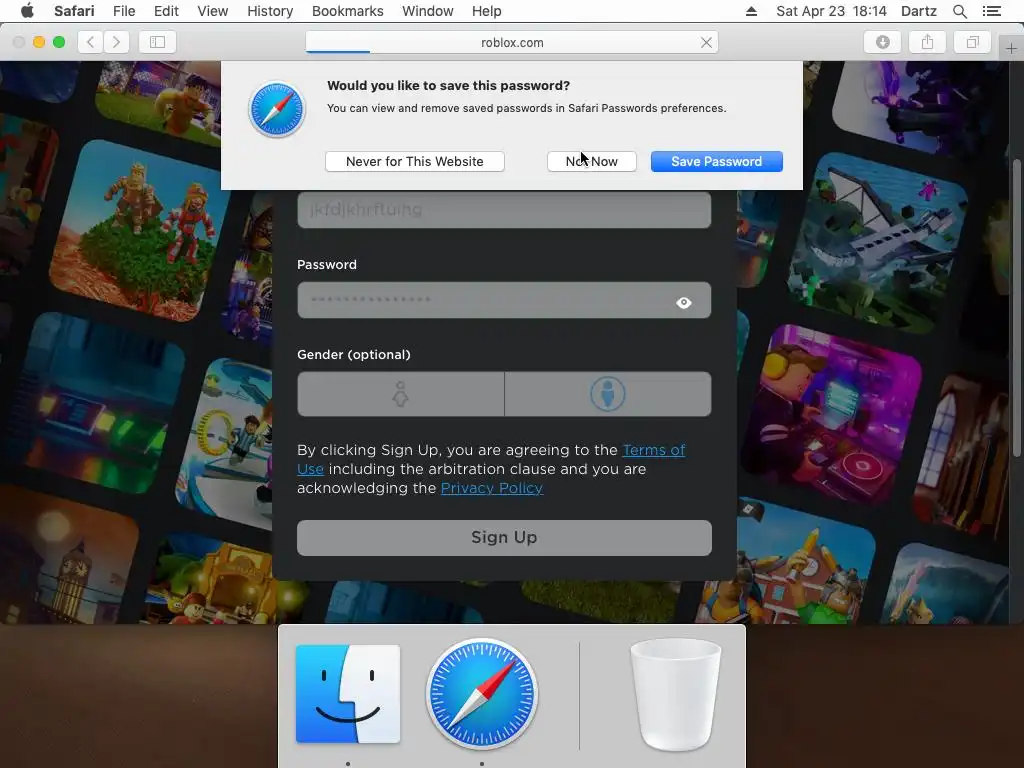Go back with the Safari back arrow
The height and width of the screenshot is (768, 1024).
[x=90, y=42]
